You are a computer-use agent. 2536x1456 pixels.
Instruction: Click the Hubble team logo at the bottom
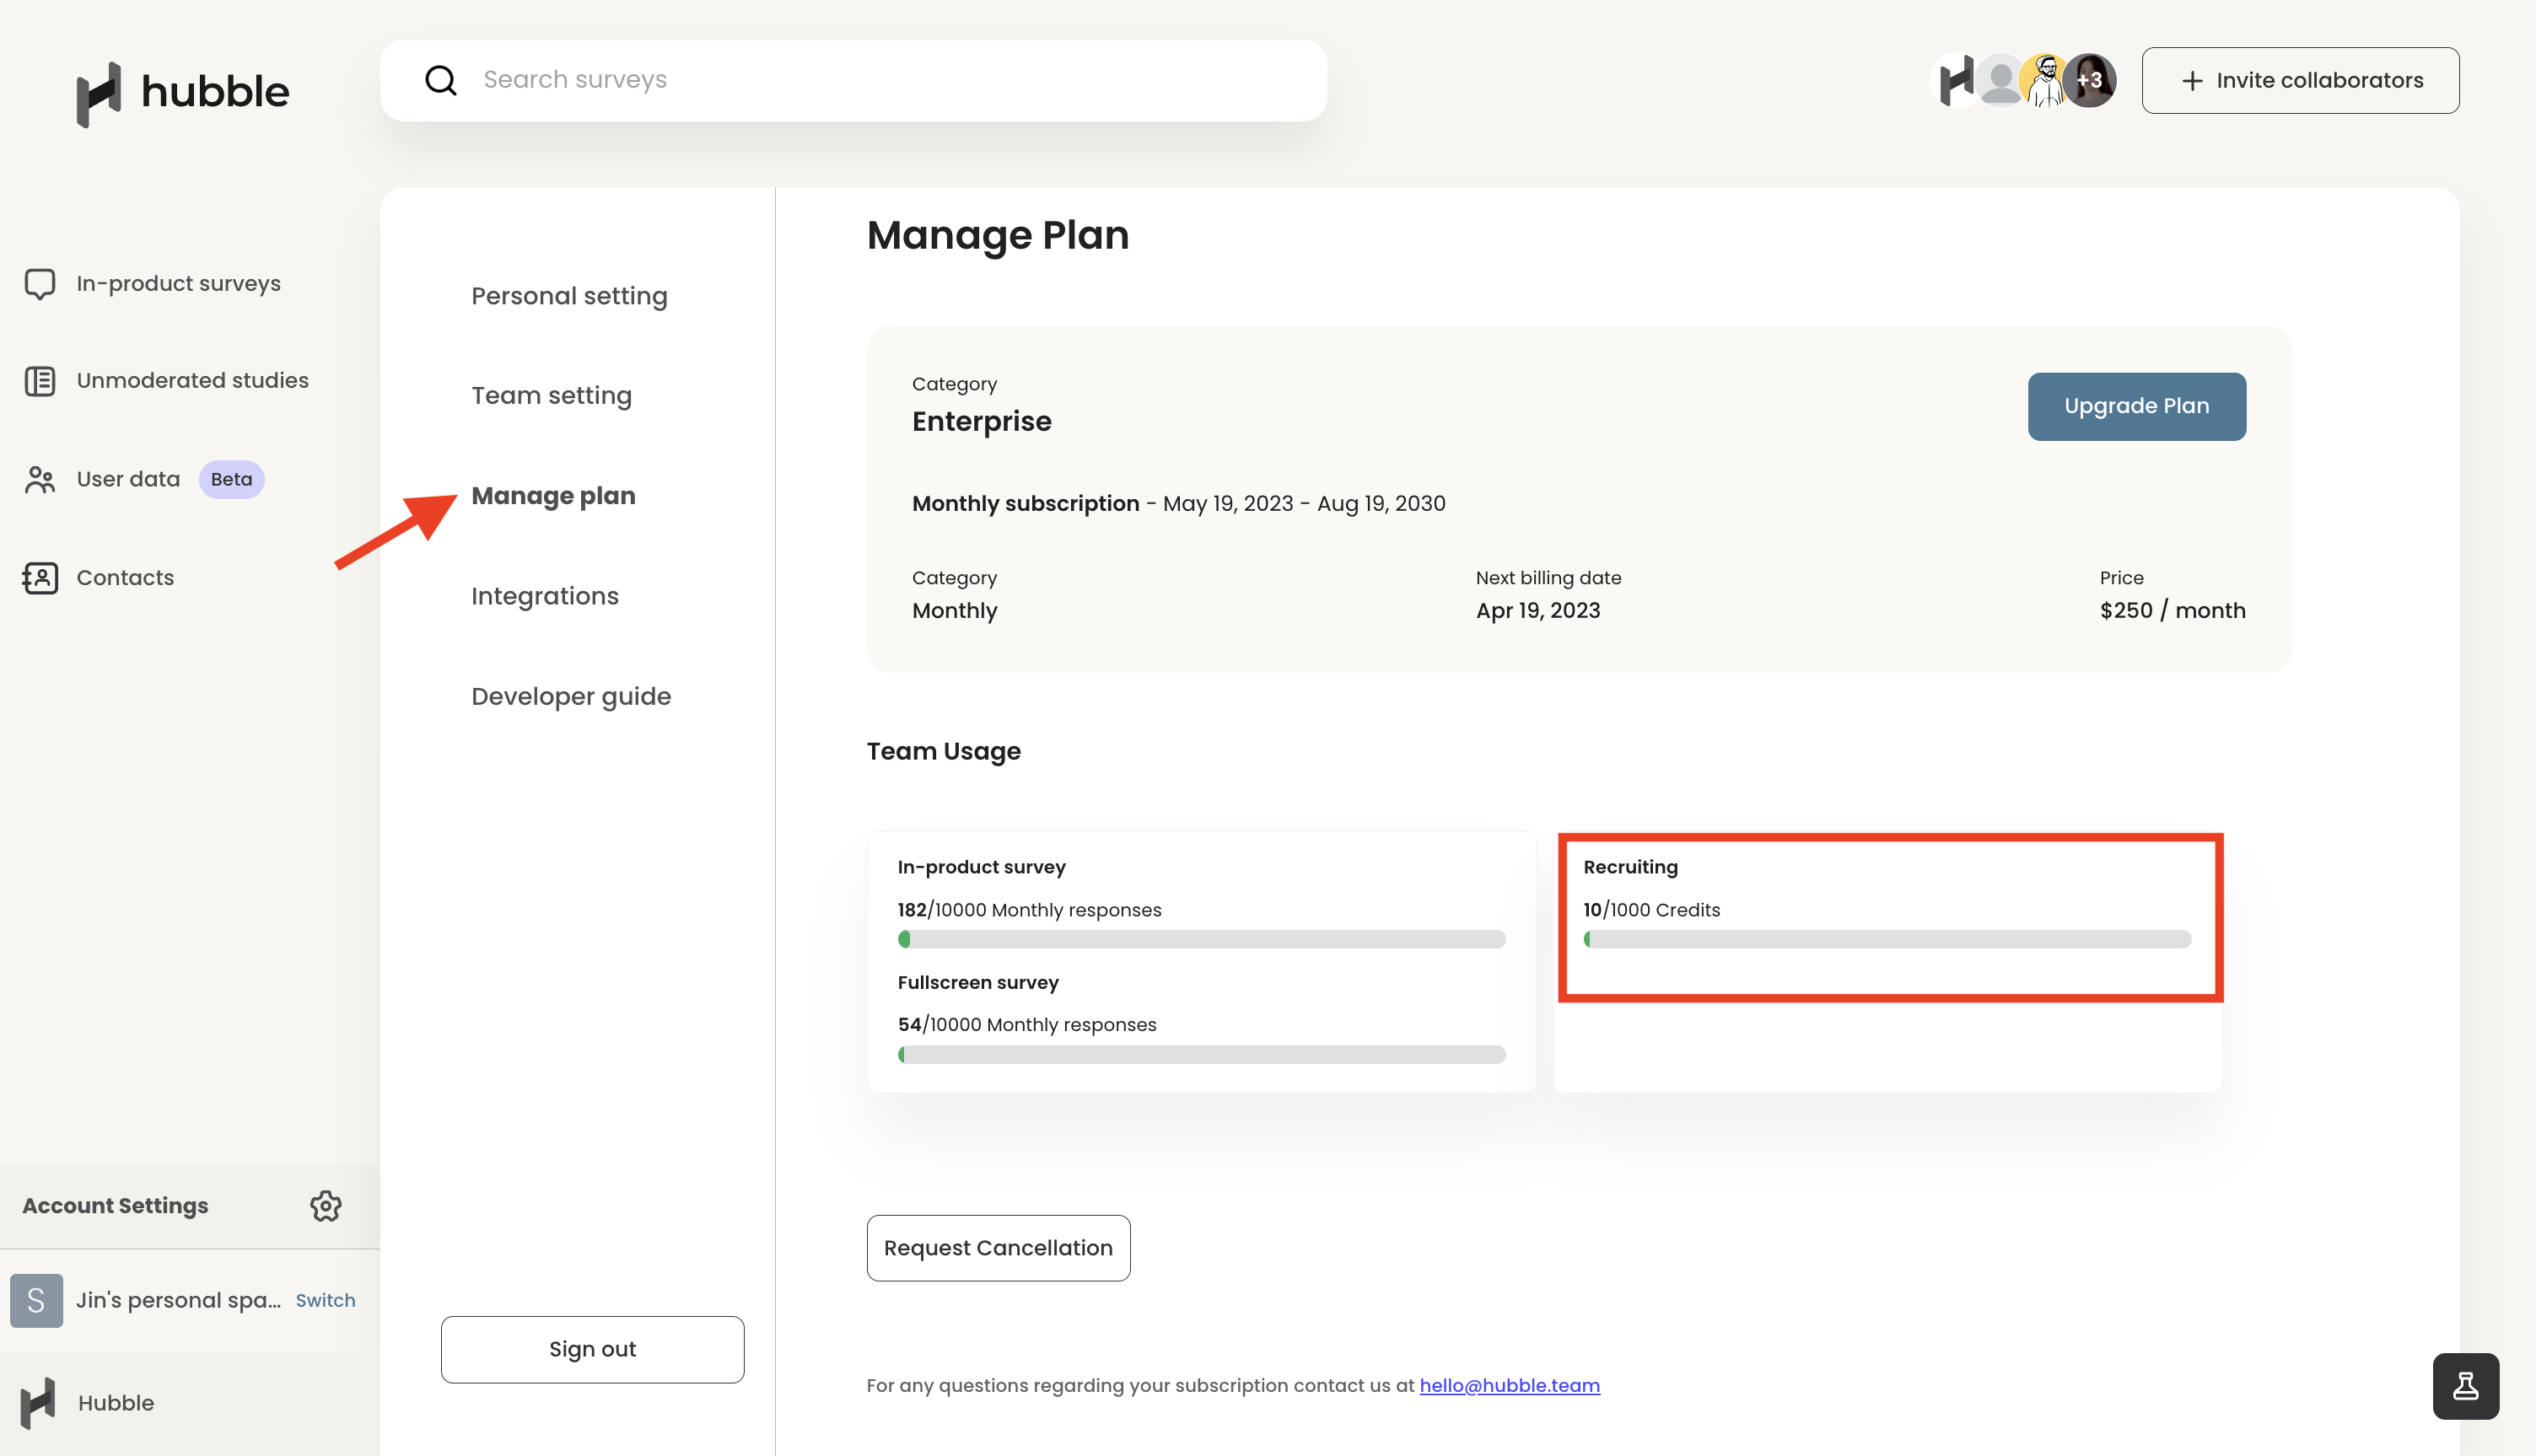point(38,1403)
